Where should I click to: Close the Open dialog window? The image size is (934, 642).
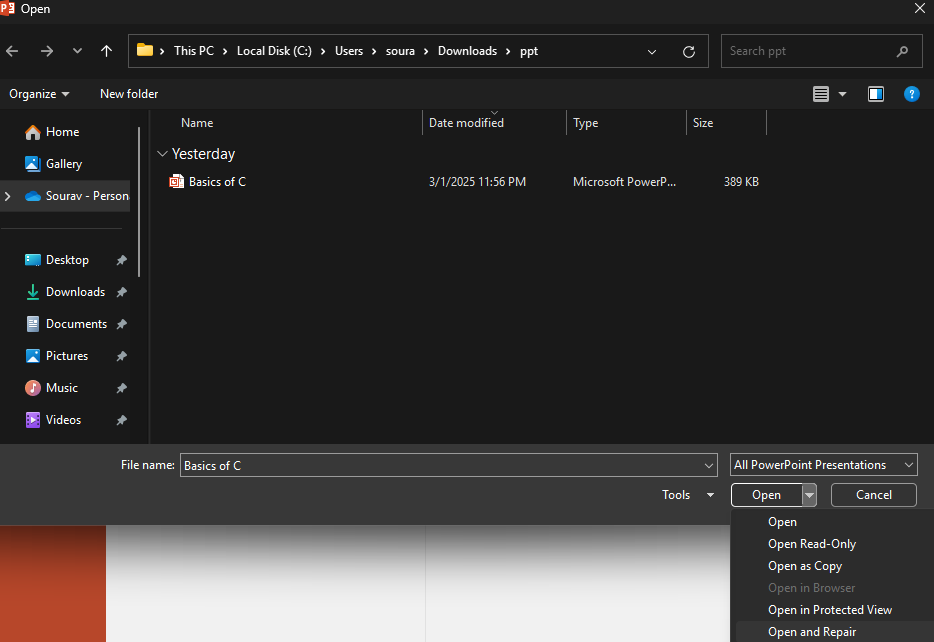tap(920, 8)
